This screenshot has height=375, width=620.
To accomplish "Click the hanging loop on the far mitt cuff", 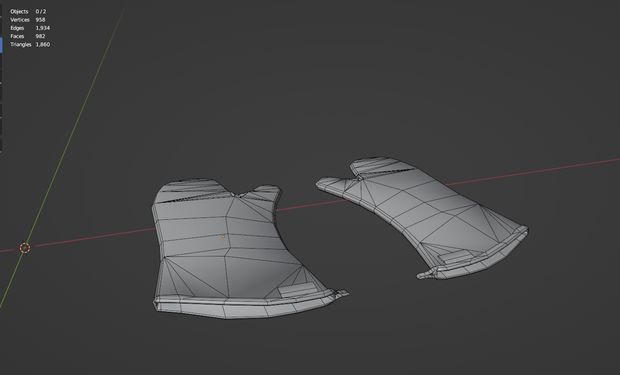I will point(426,275).
